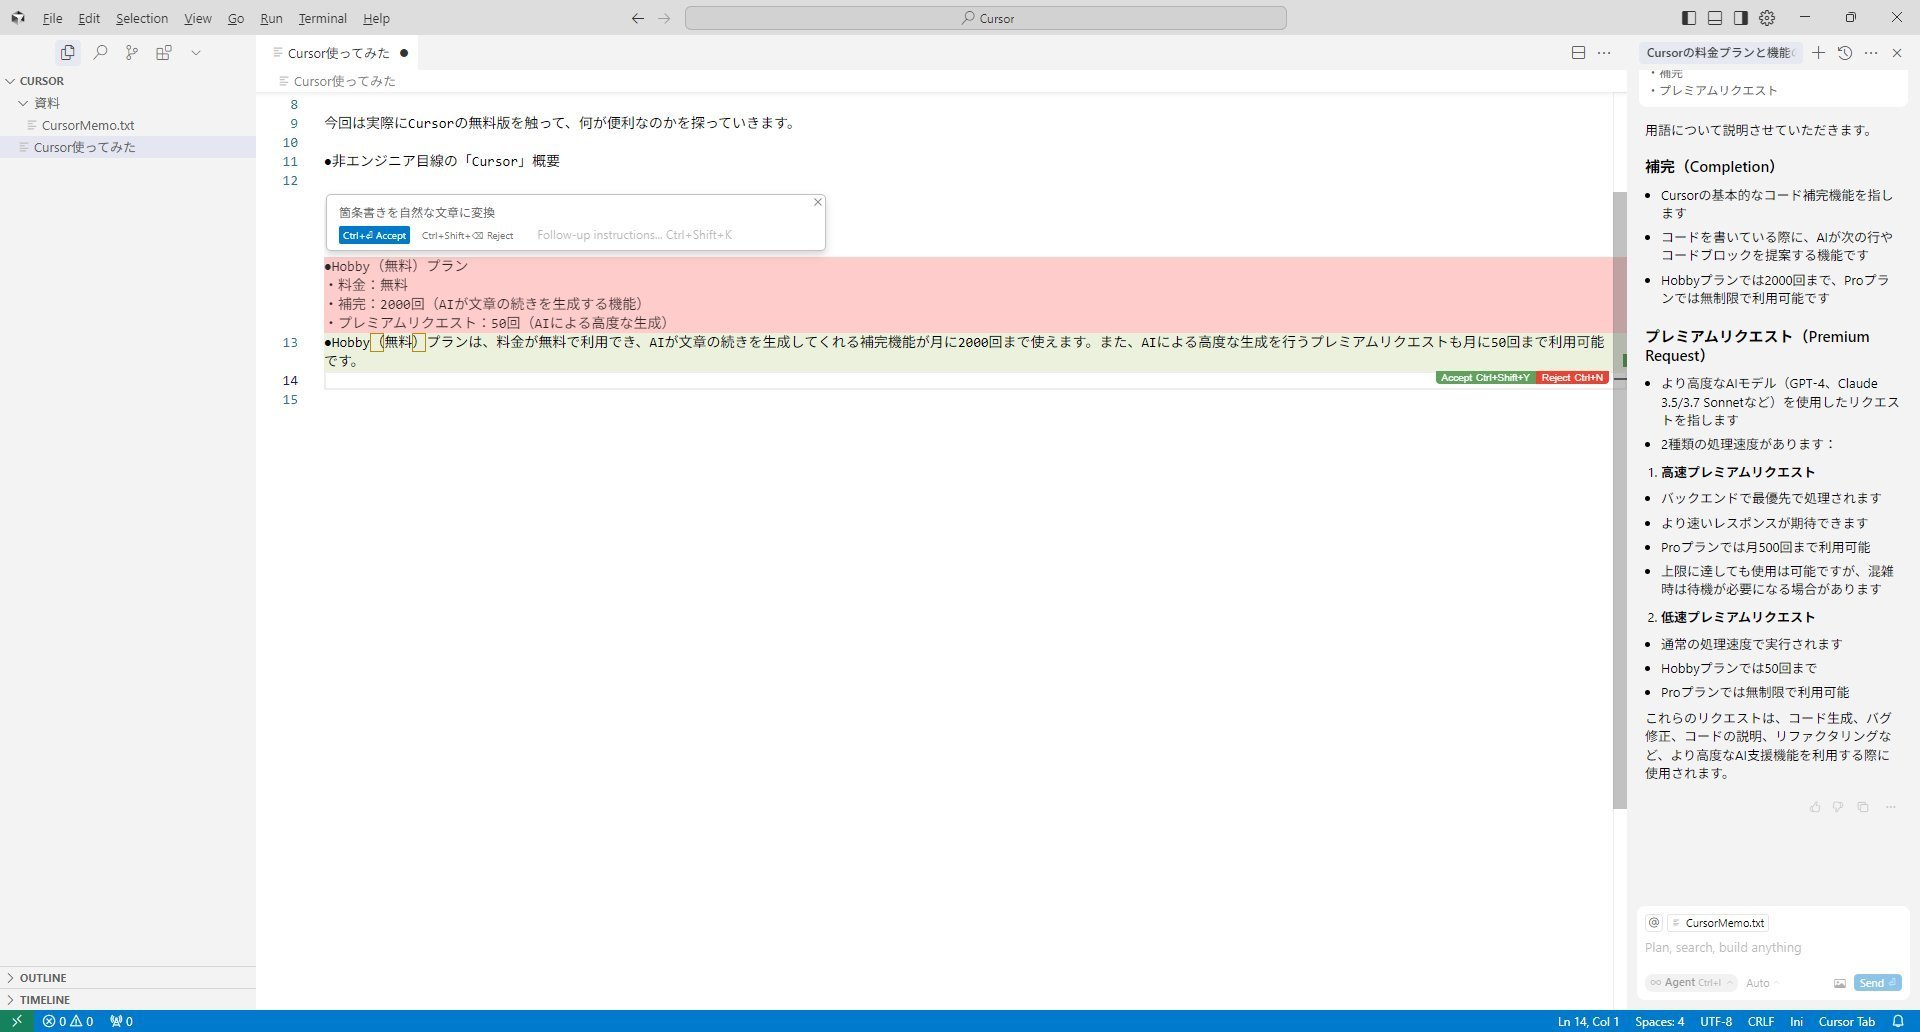Change the UTF-8 file encoding

pos(1716,1021)
